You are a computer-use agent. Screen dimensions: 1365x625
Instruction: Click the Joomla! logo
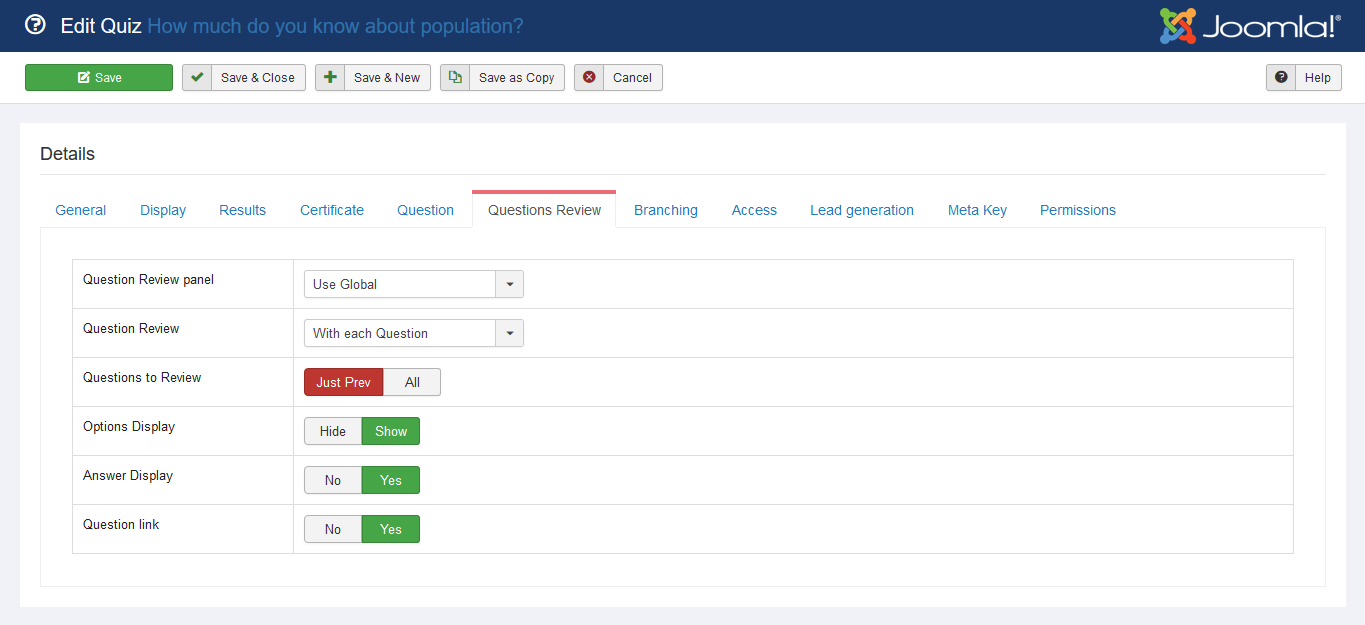click(1249, 26)
